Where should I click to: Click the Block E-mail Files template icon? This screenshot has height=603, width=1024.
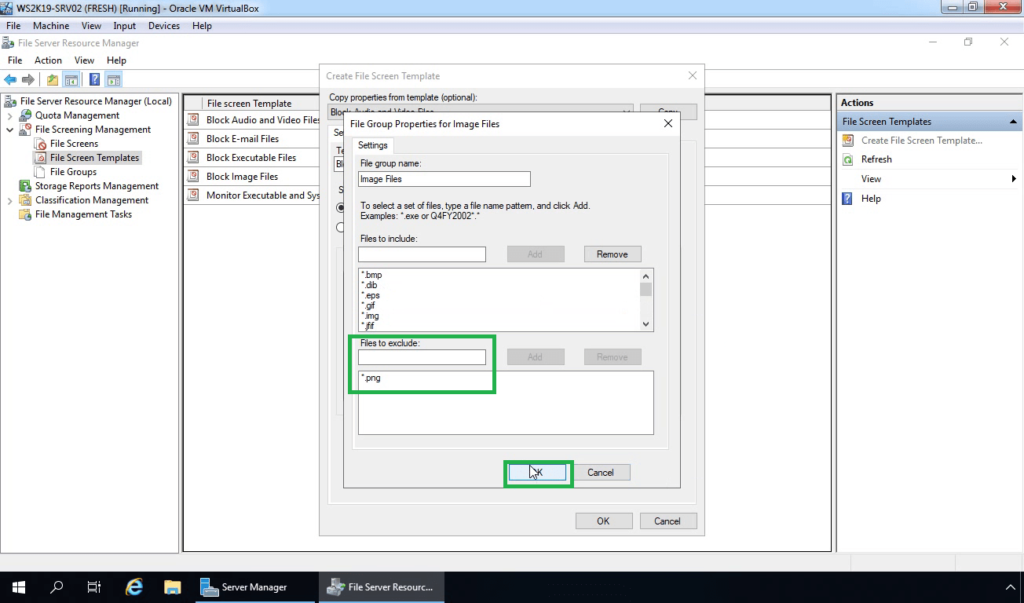(x=193, y=139)
